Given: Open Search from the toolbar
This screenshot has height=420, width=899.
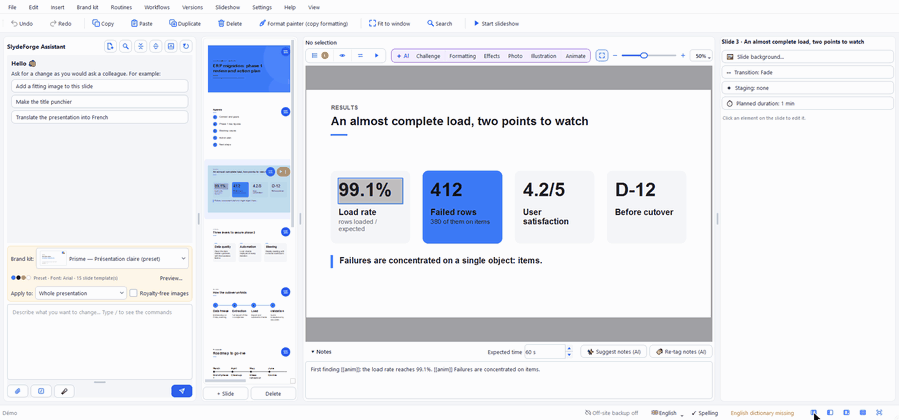Looking at the screenshot, I should pos(440,23).
